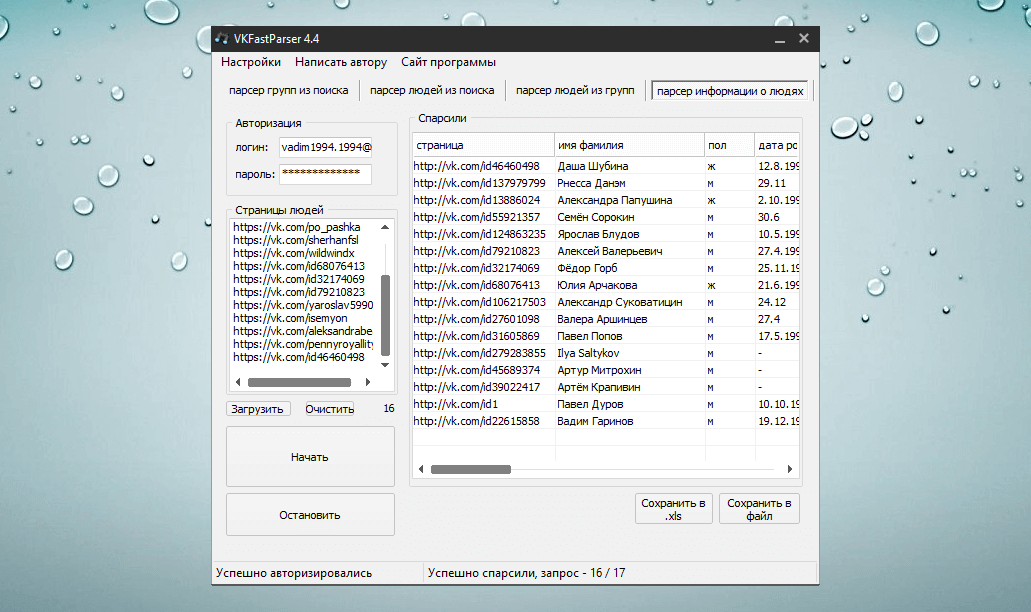Open the Написать автору menu
Viewport: 1031px width, 612px height.
(x=341, y=62)
